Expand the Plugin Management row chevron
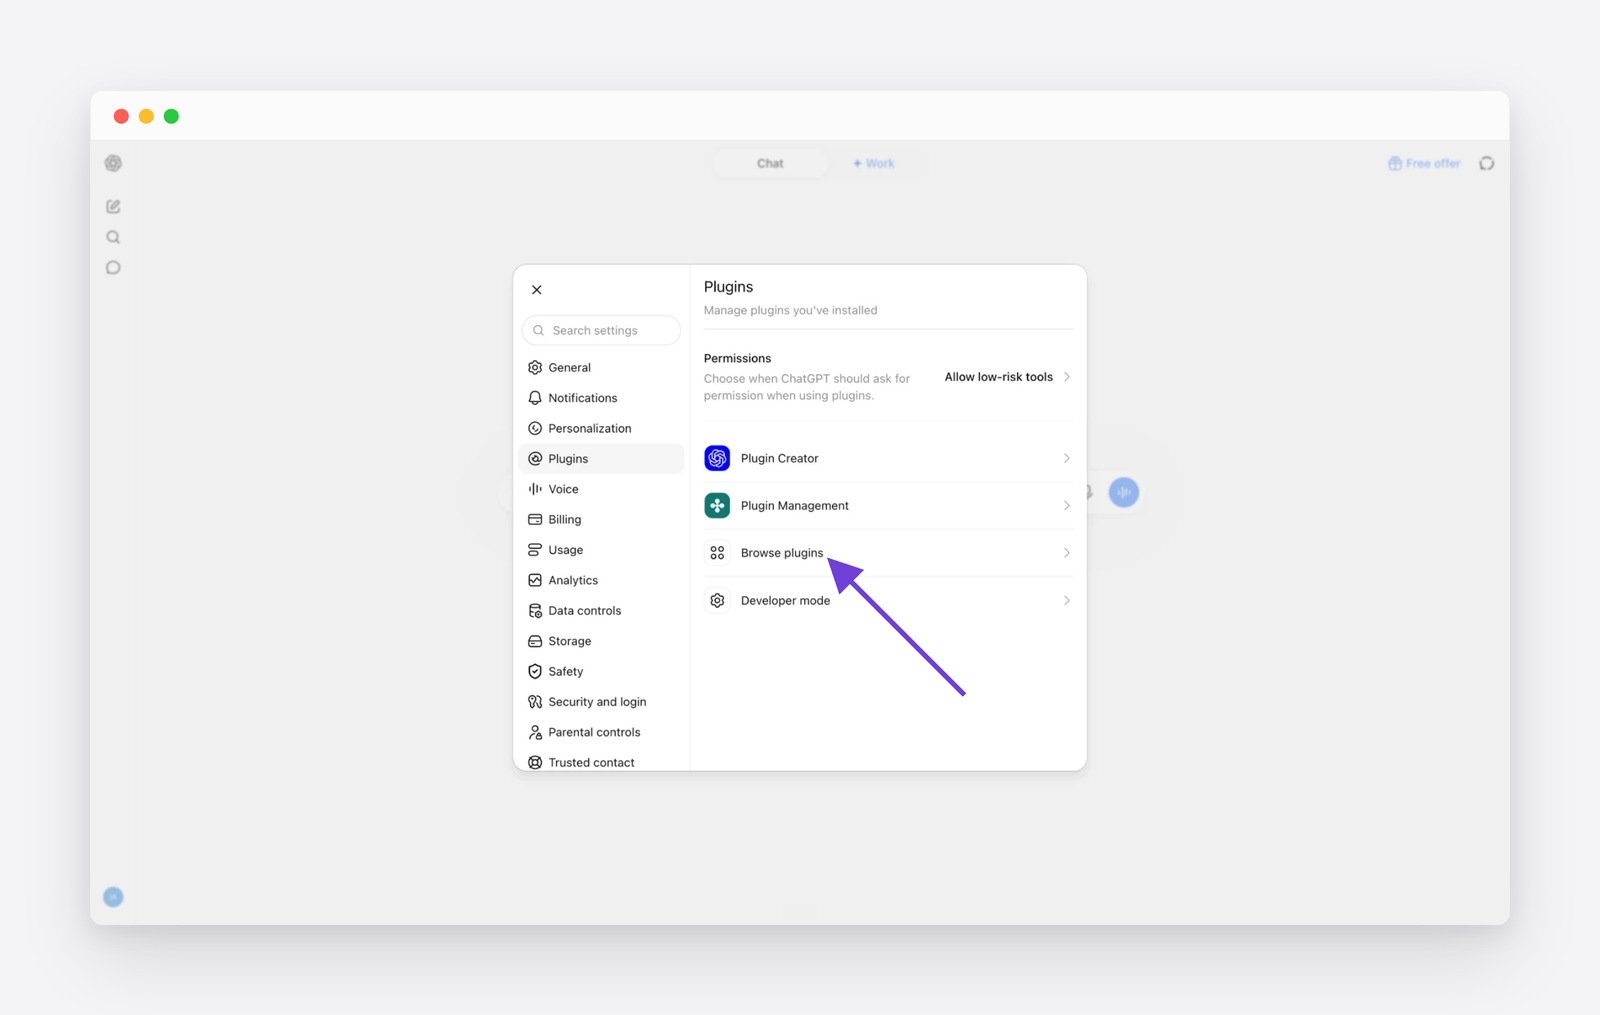Image resolution: width=1600 pixels, height=1015 pixels. [1066, 505]
